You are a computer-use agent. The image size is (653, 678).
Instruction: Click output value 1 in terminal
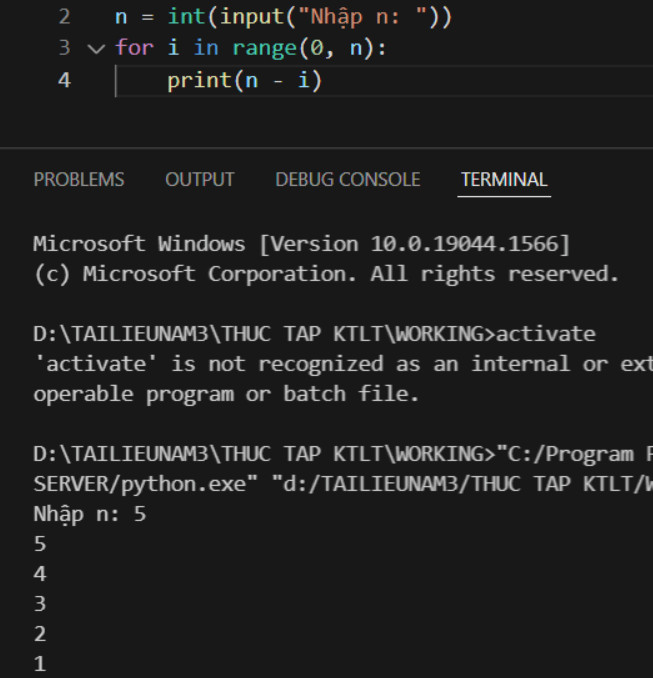click(40, 664)
